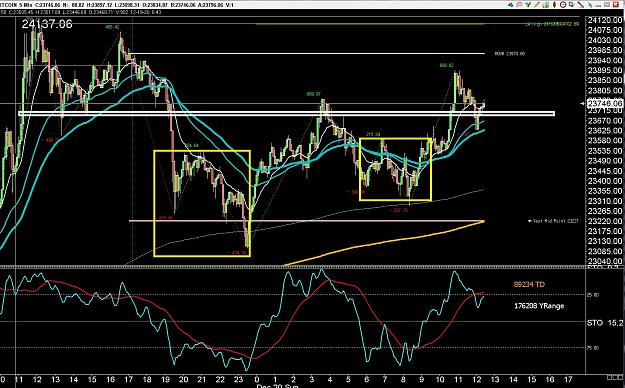Click the 23895.00 price axis label
Viewport: 625px width, 388px height.
click(x=605, y=70)
